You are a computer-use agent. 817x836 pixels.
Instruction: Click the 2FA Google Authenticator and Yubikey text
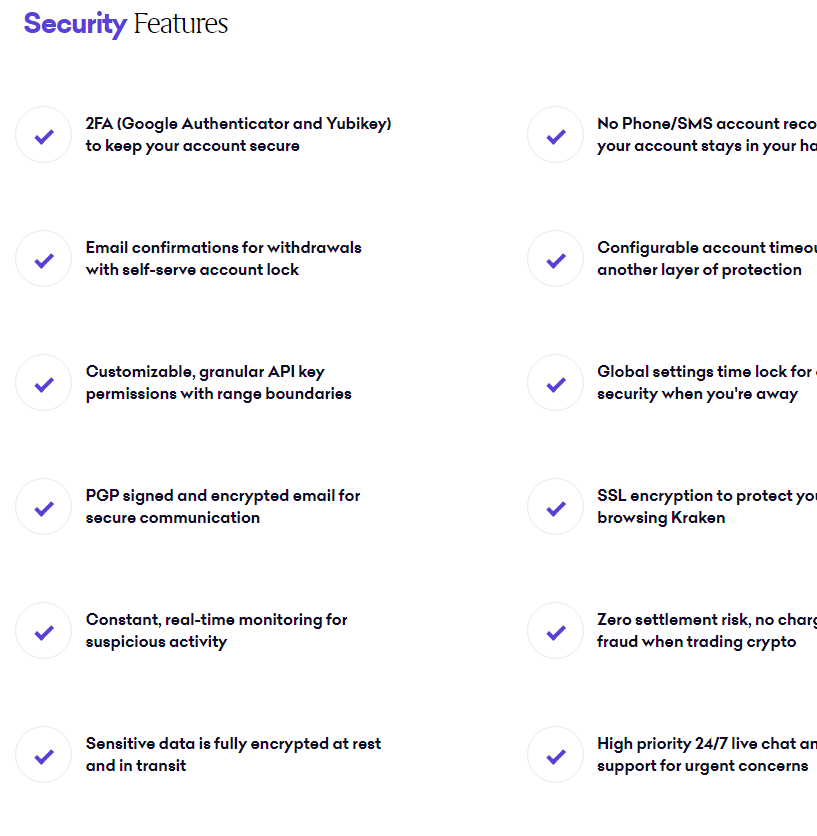[x=238, y=135]
